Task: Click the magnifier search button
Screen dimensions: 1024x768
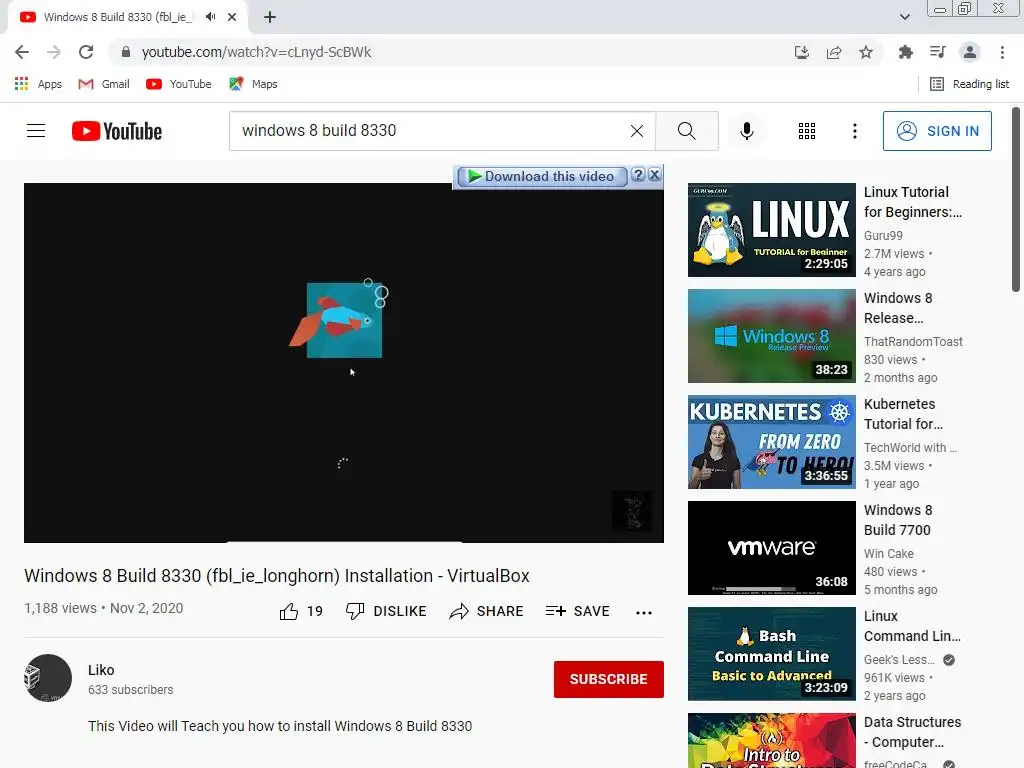Action: tap(686, 131)
